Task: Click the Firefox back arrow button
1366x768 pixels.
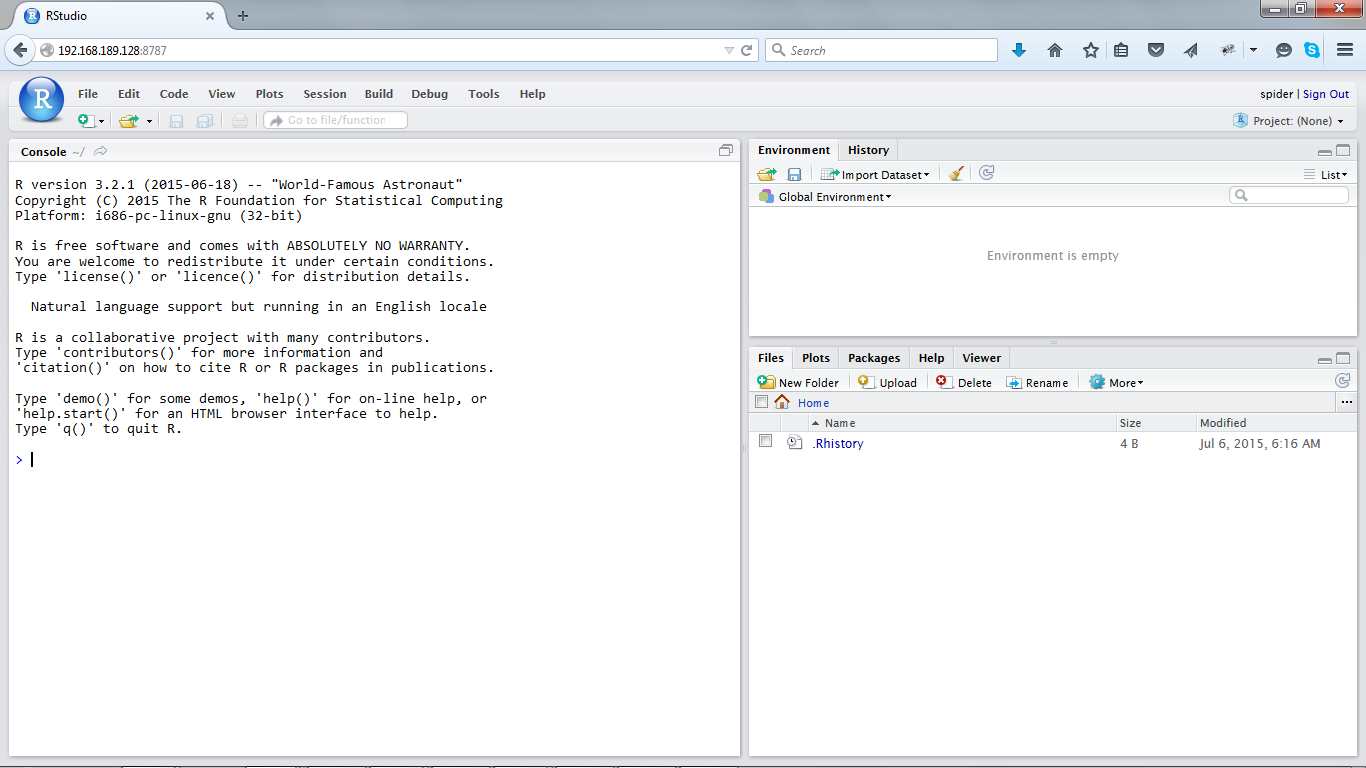Action: 20,50
